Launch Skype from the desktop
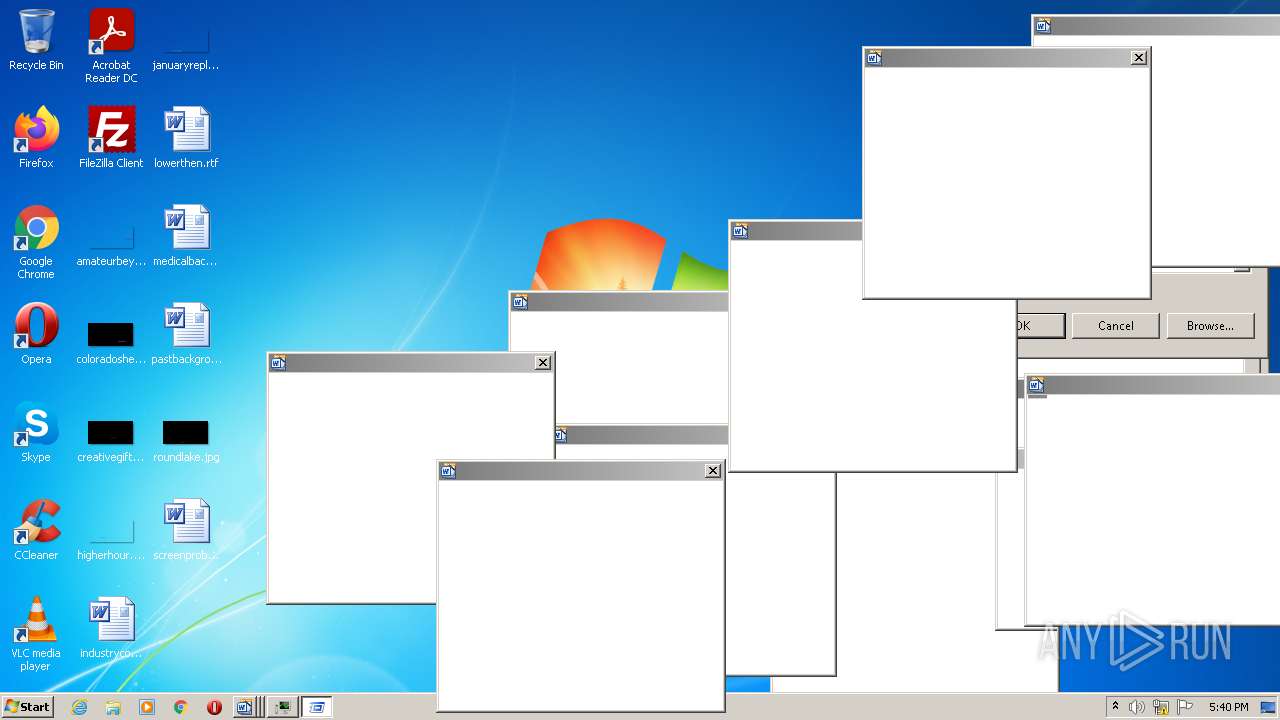The image size is (1280, 720). coord(36,433)
